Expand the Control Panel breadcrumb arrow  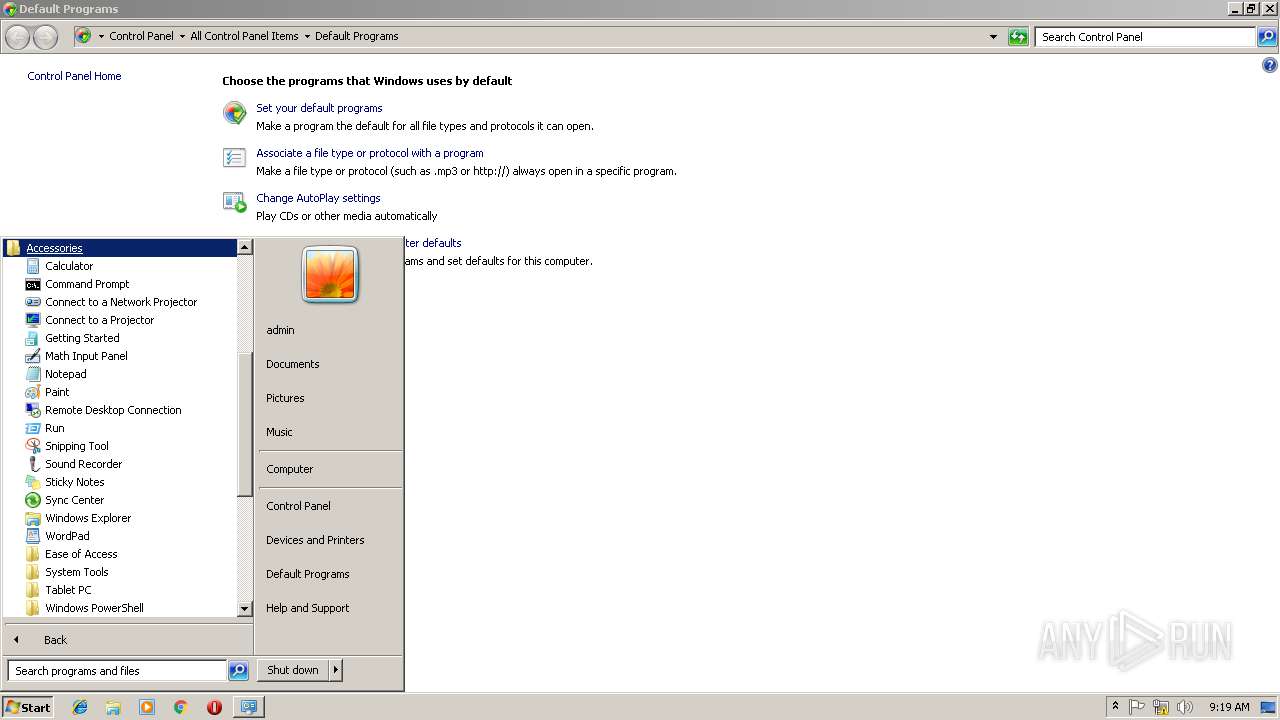[182, 36]
